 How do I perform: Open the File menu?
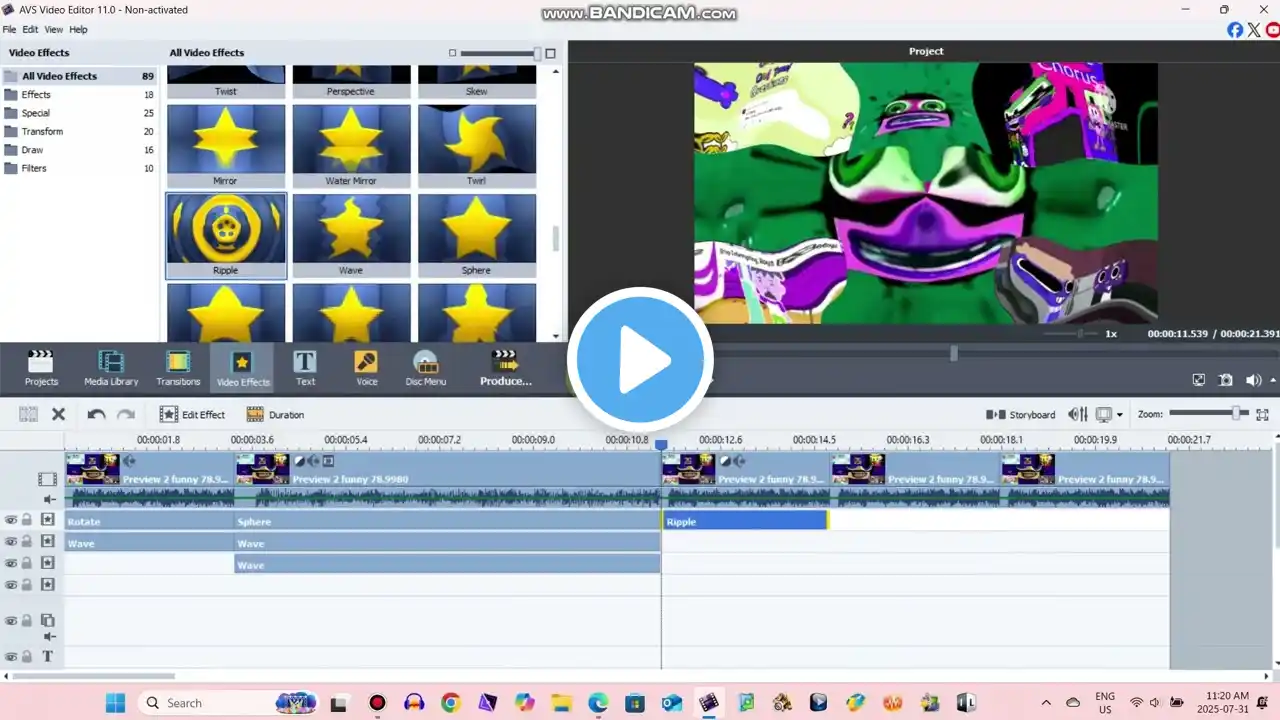pos(9,30)
